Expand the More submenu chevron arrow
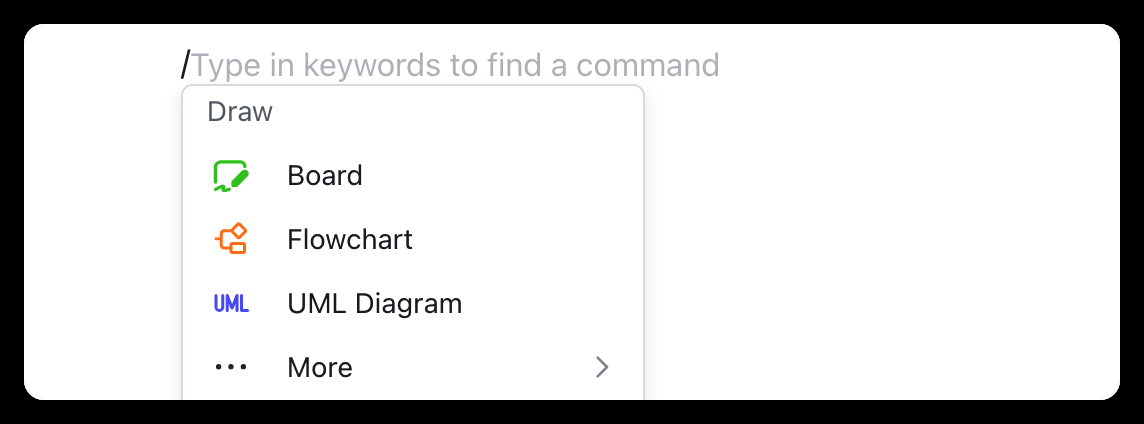The height and width of the screenshot is (424, 1144). point(602,367)
